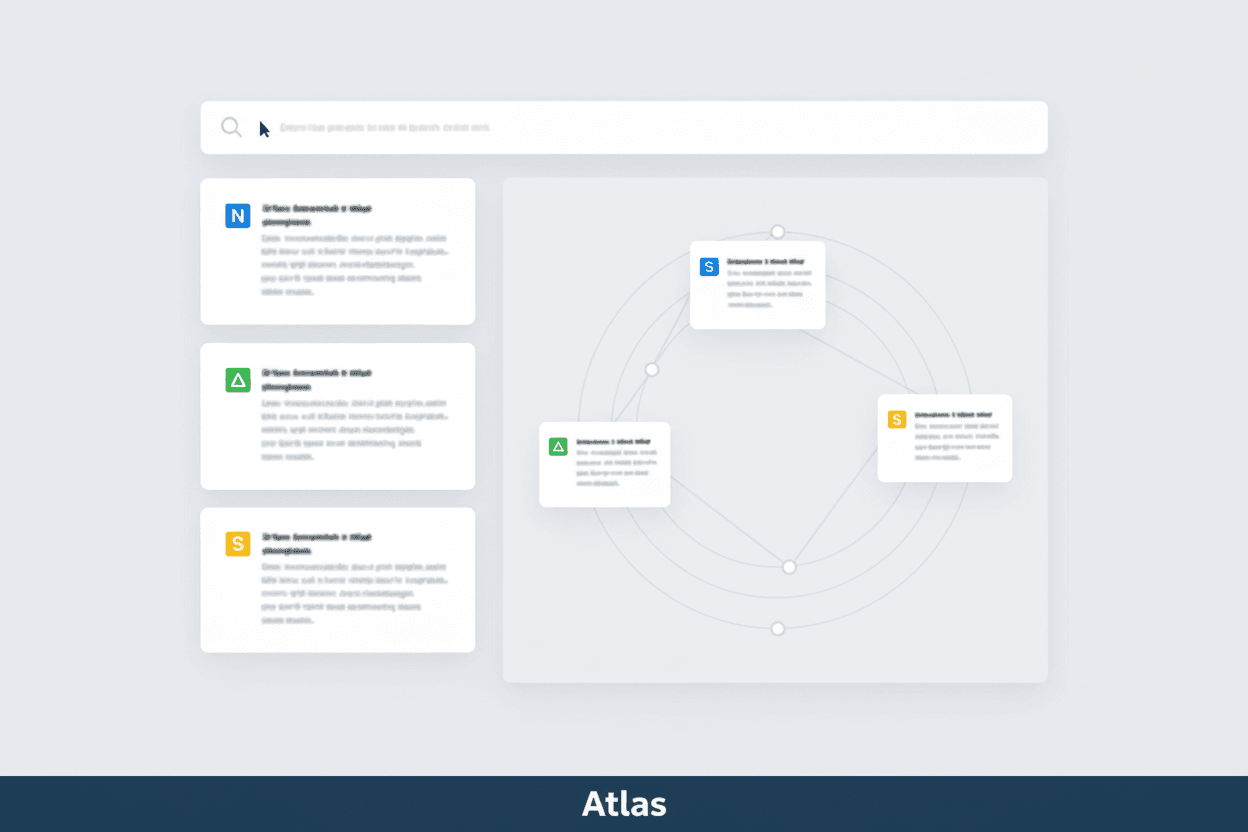Click the green triangle icon in the middle list card

[238, 380]
